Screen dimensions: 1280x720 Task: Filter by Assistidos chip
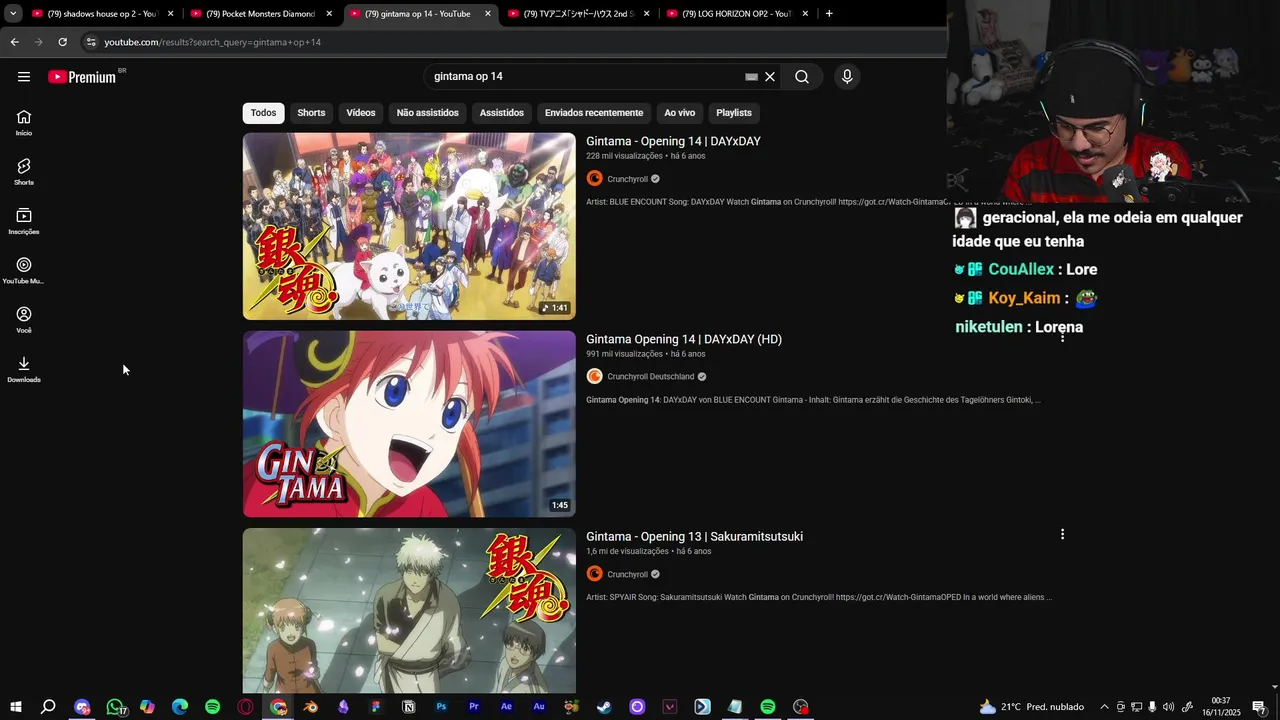pos(501,113)
